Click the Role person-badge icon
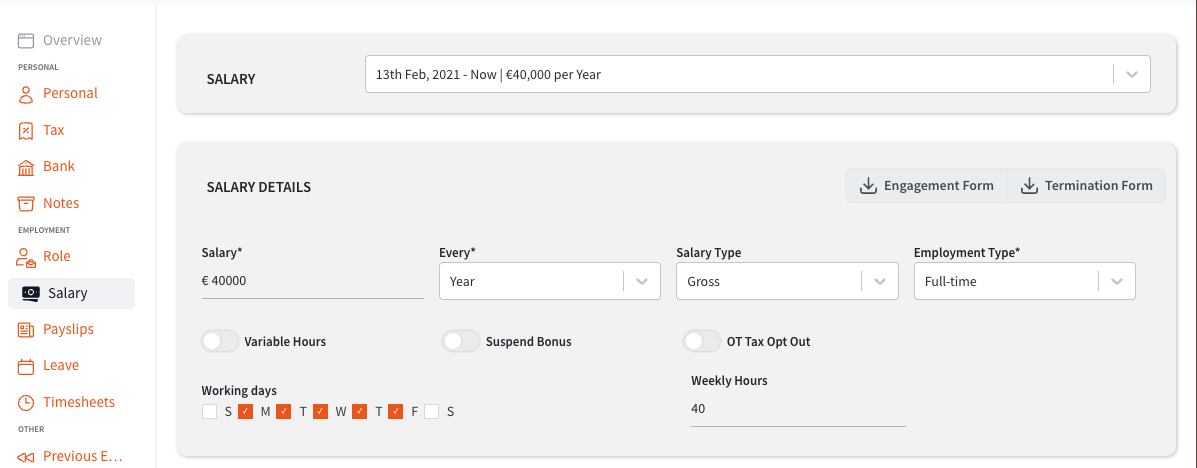 26,257
